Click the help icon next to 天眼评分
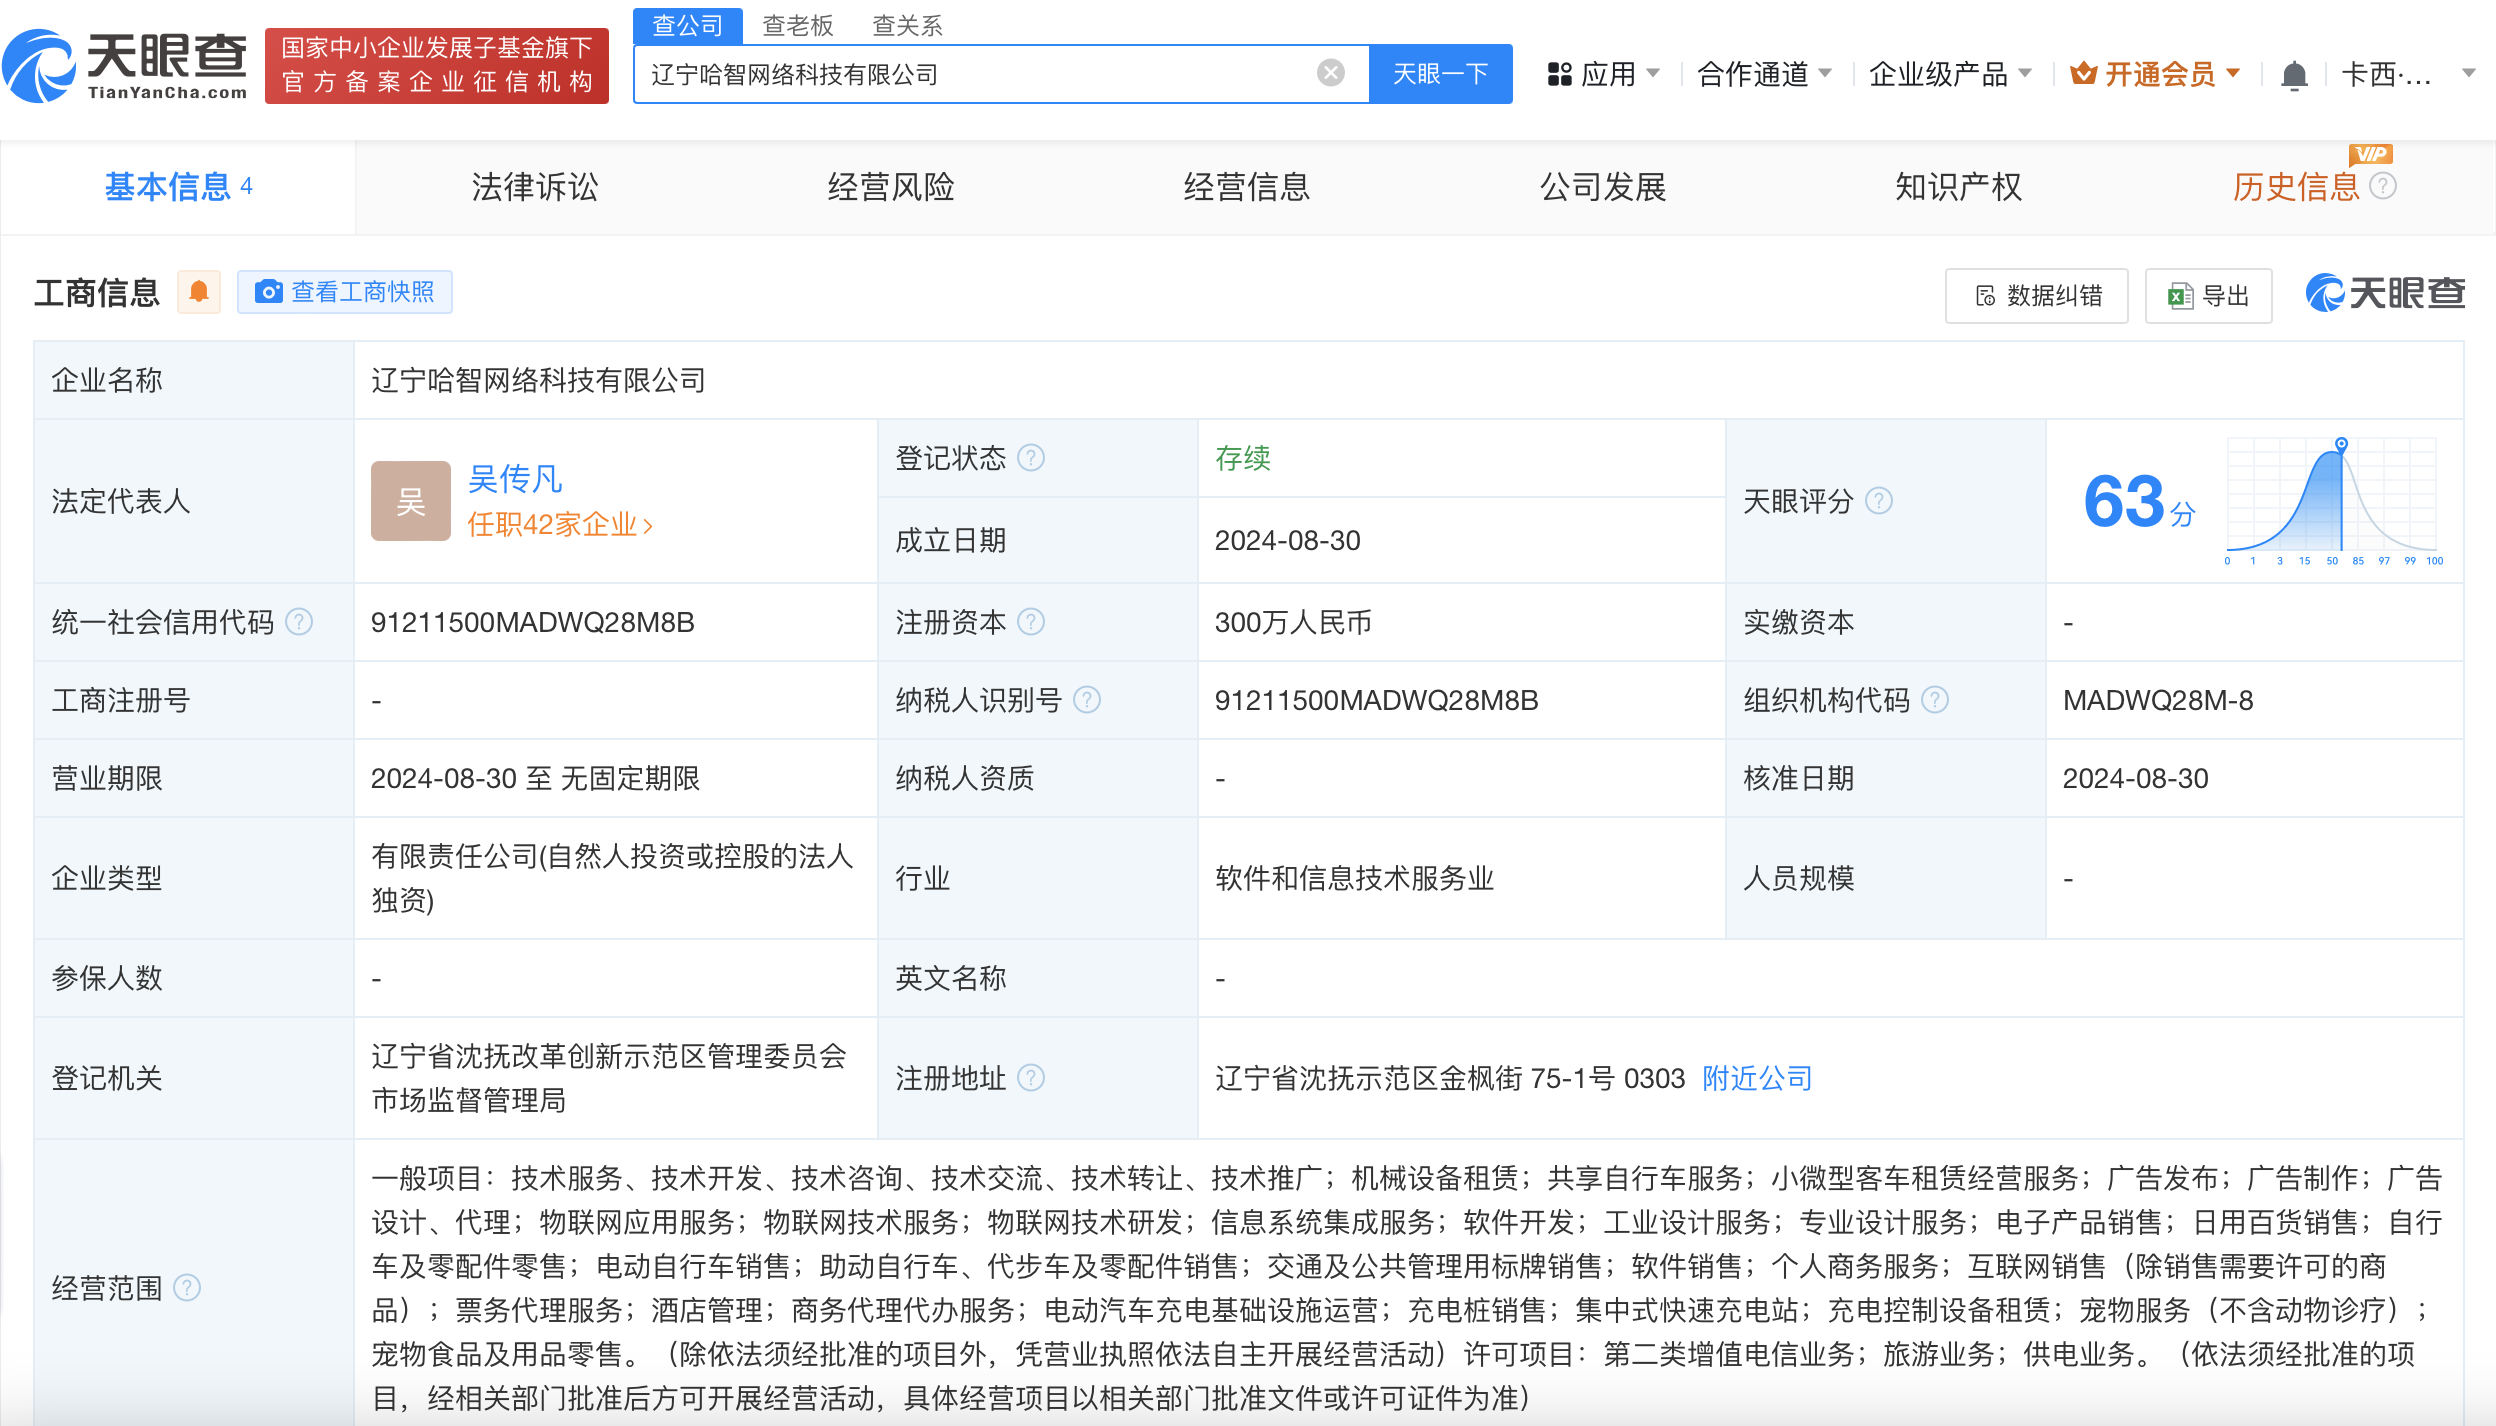The height and width of the screenshot is (1426, 2496). pyautogui.click(x=1881, y=501)
